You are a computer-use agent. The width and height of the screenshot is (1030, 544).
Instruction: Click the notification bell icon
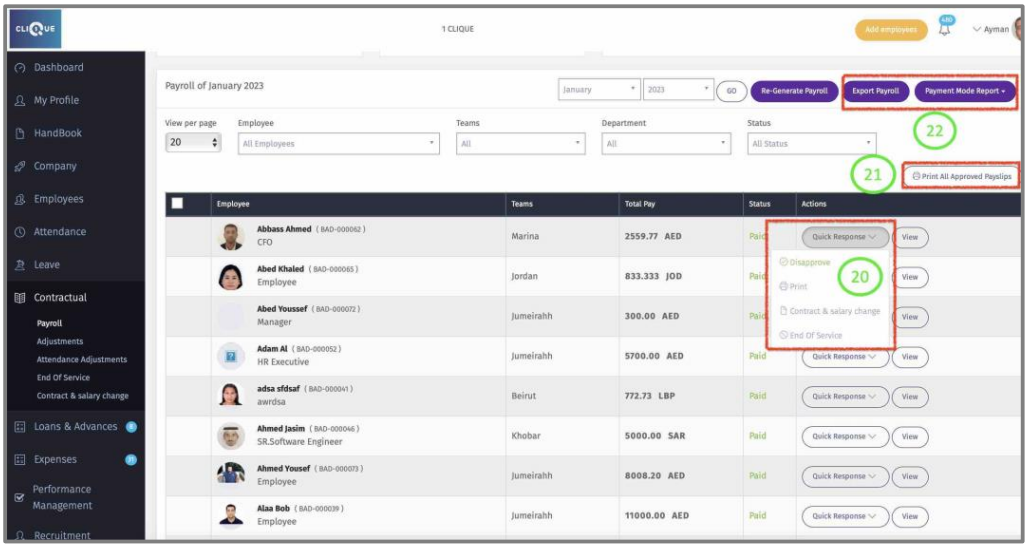pos(945,30)
